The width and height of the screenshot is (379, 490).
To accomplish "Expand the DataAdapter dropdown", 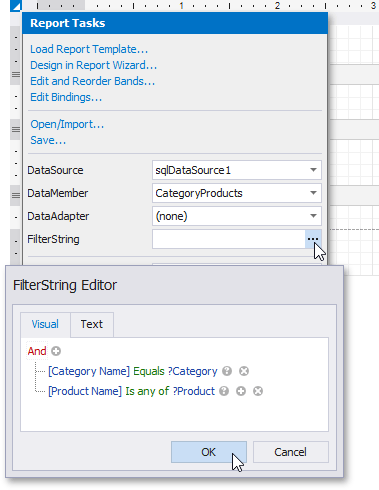I will (x=313, y=216).
